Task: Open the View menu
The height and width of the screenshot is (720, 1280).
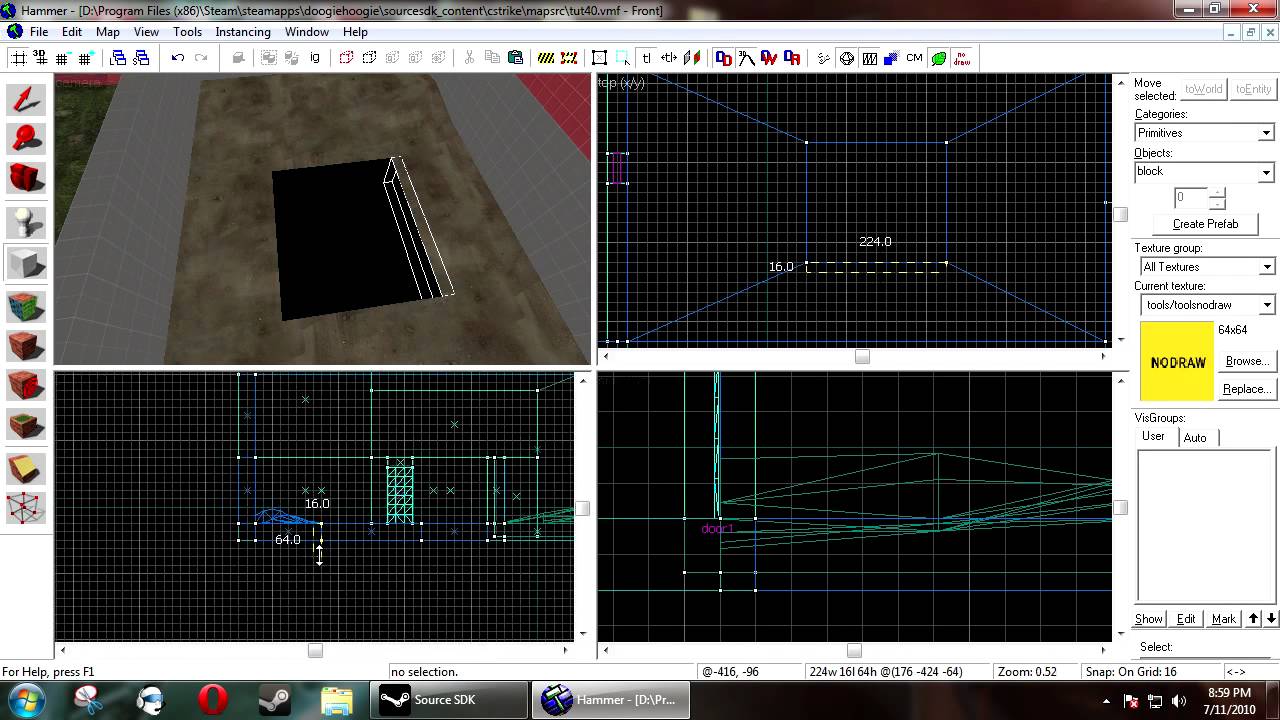Action: [146, 32]
